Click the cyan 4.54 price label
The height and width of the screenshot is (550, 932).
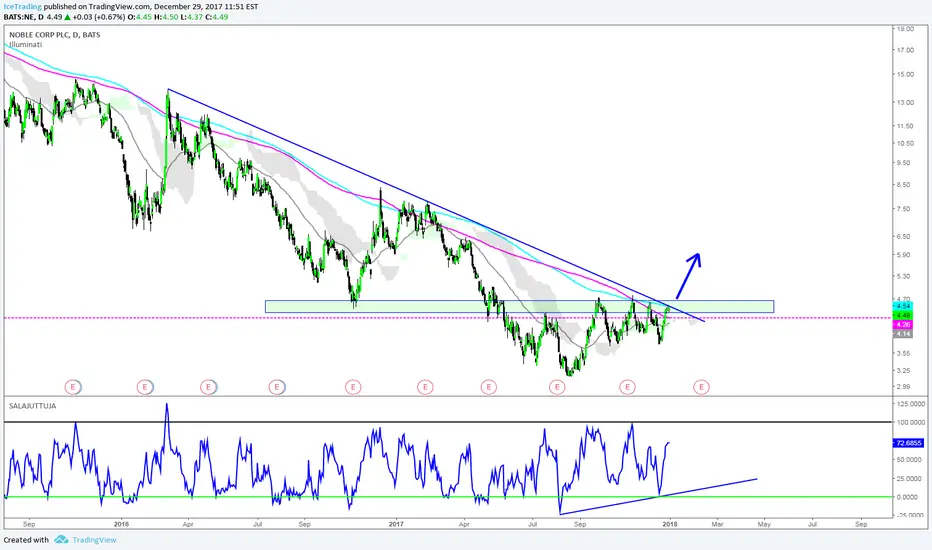tap(903, 306)
